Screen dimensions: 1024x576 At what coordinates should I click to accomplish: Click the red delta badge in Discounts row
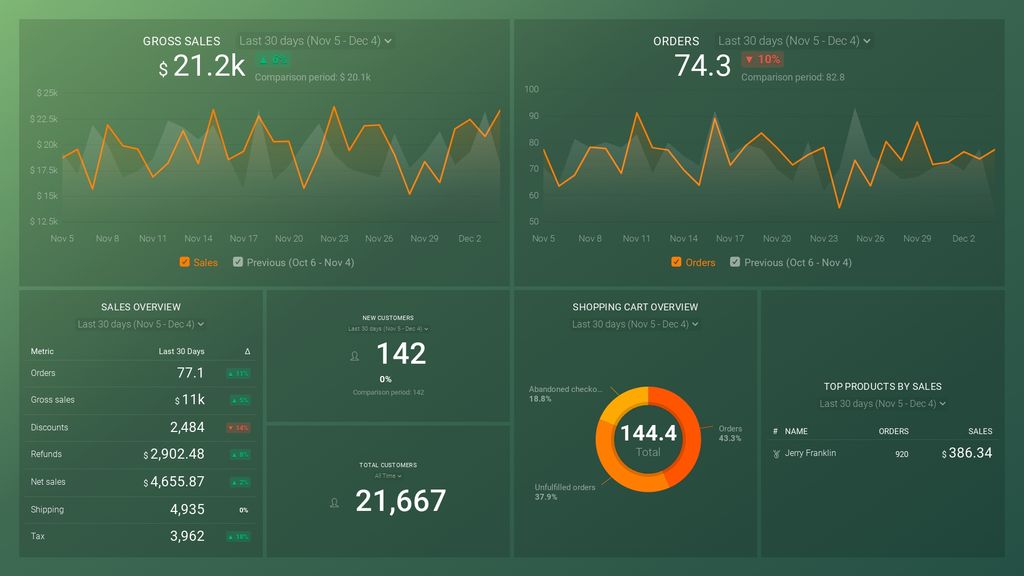click(238, 428)
